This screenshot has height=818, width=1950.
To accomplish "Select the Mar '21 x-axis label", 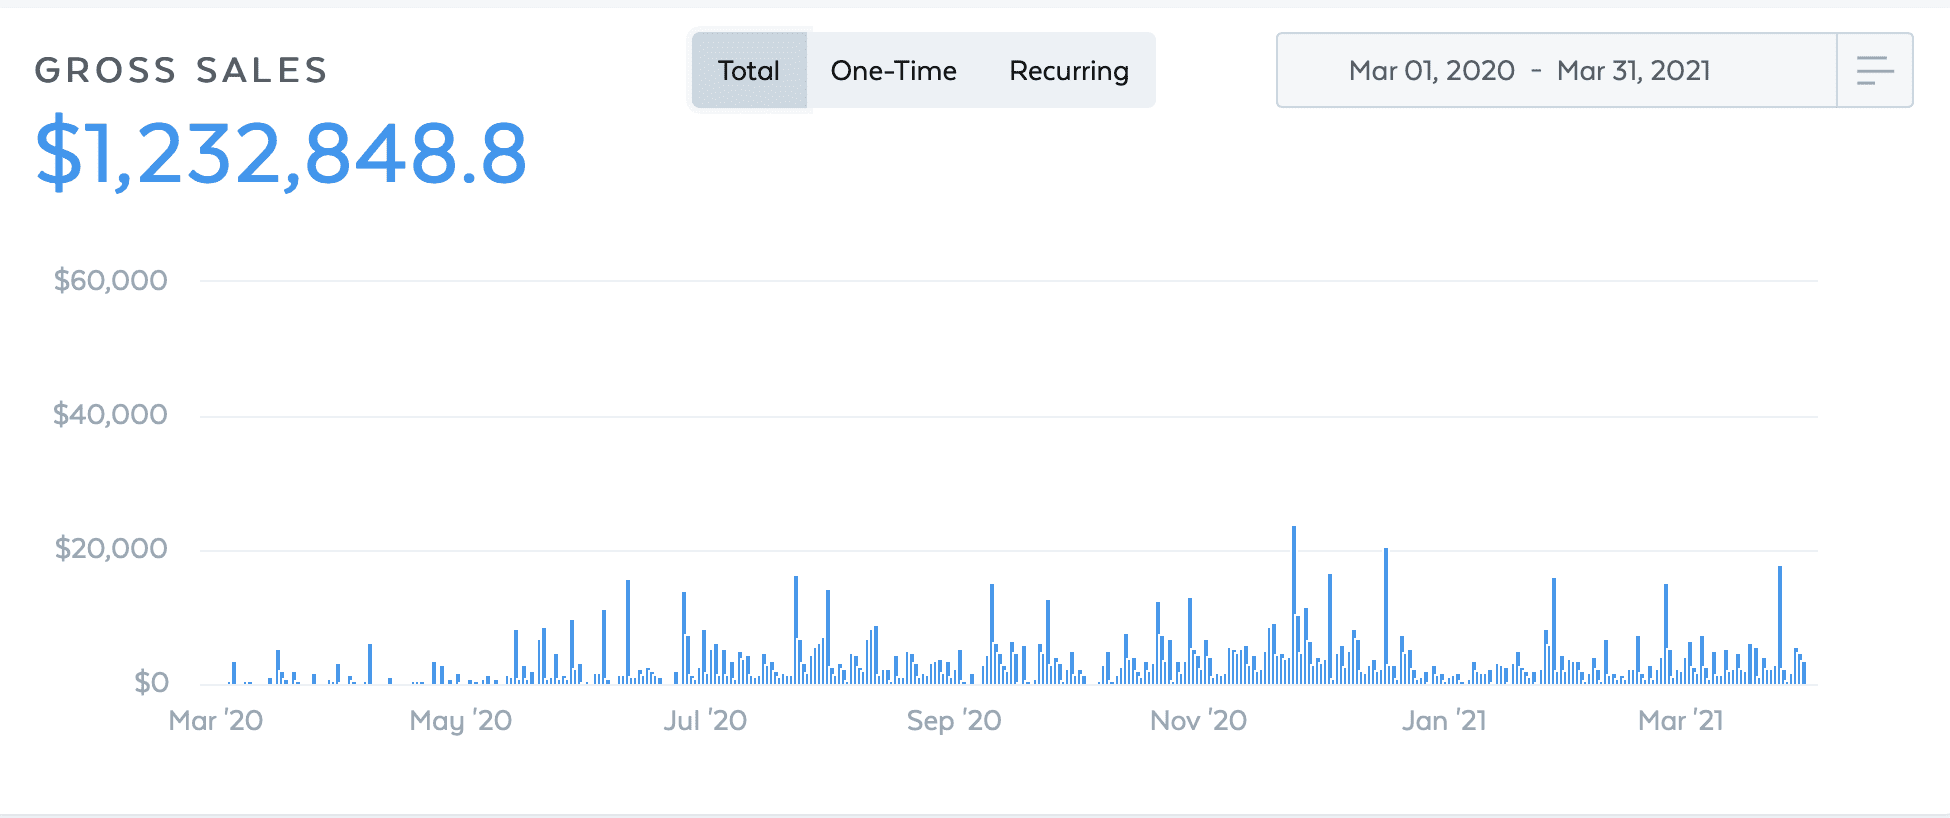I will pos(1680,721).
